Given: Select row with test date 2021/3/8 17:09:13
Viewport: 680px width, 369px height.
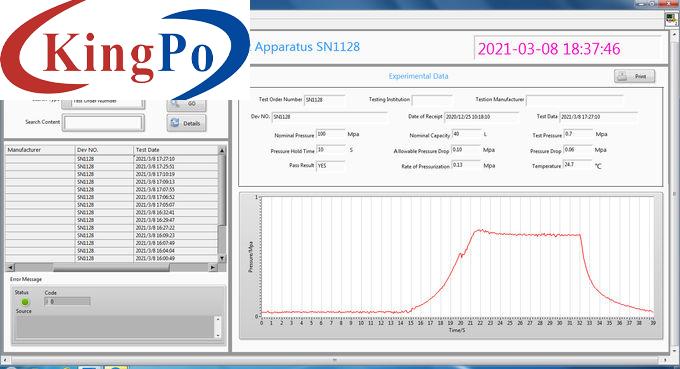Looking at the screenshot, I should click(x=111, y=182).
